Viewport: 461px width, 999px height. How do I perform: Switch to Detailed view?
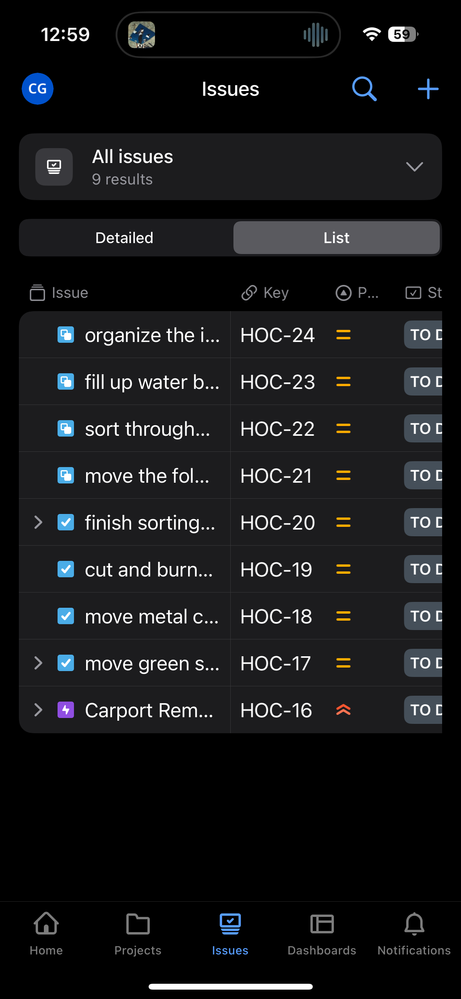[x=125, y=238]
